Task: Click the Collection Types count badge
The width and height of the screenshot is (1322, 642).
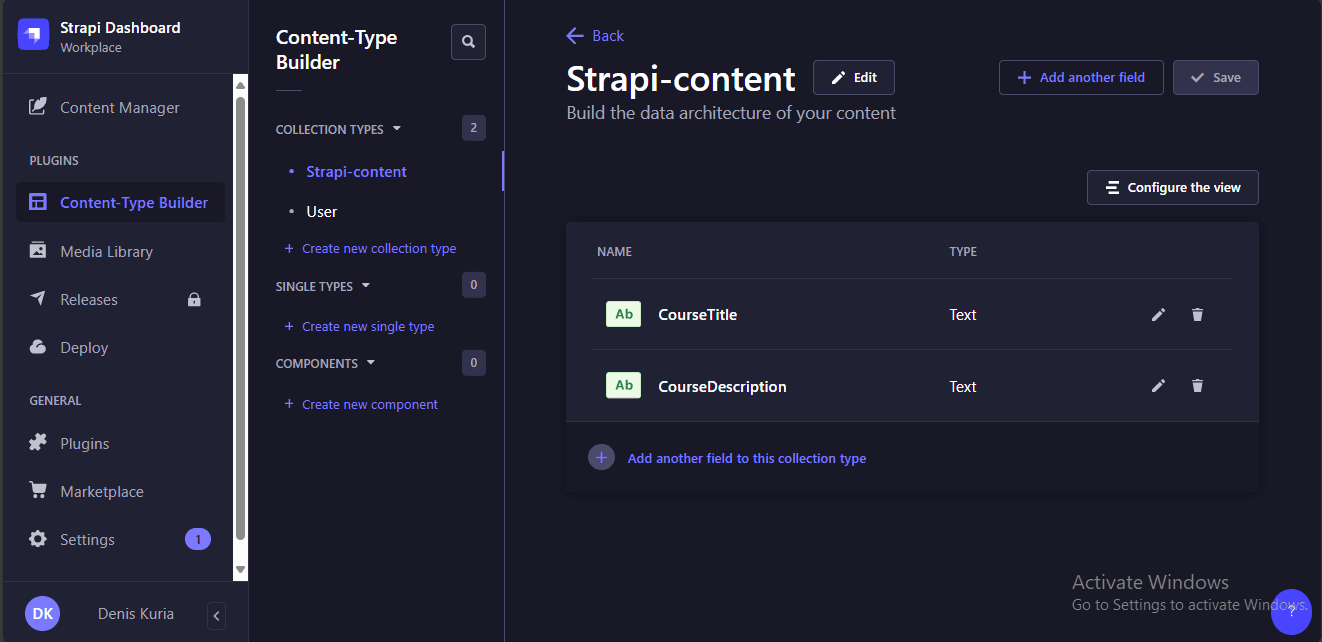Action: (x=474, y=128)
